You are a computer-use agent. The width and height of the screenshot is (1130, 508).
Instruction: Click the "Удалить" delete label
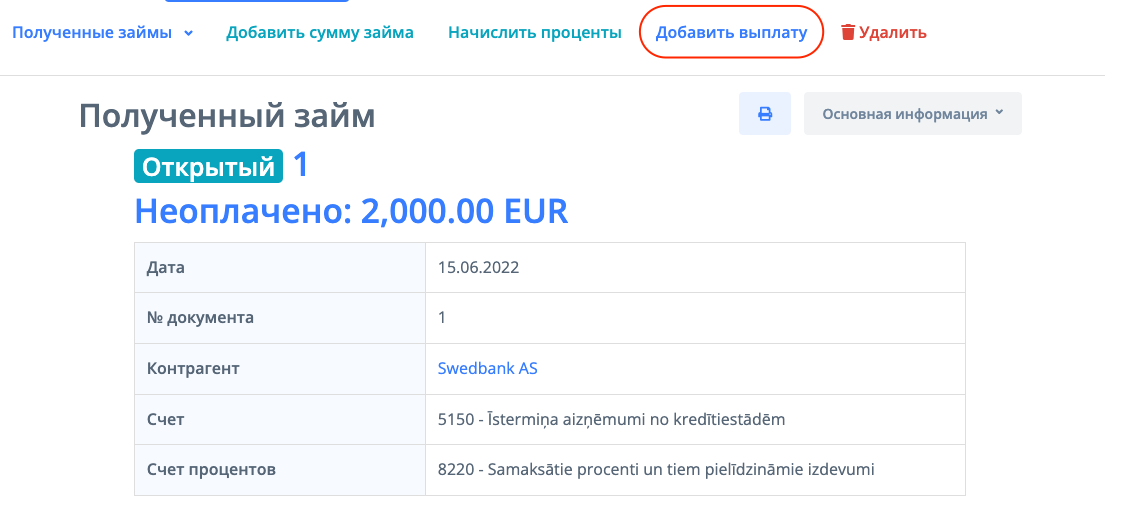click(893, 33)
